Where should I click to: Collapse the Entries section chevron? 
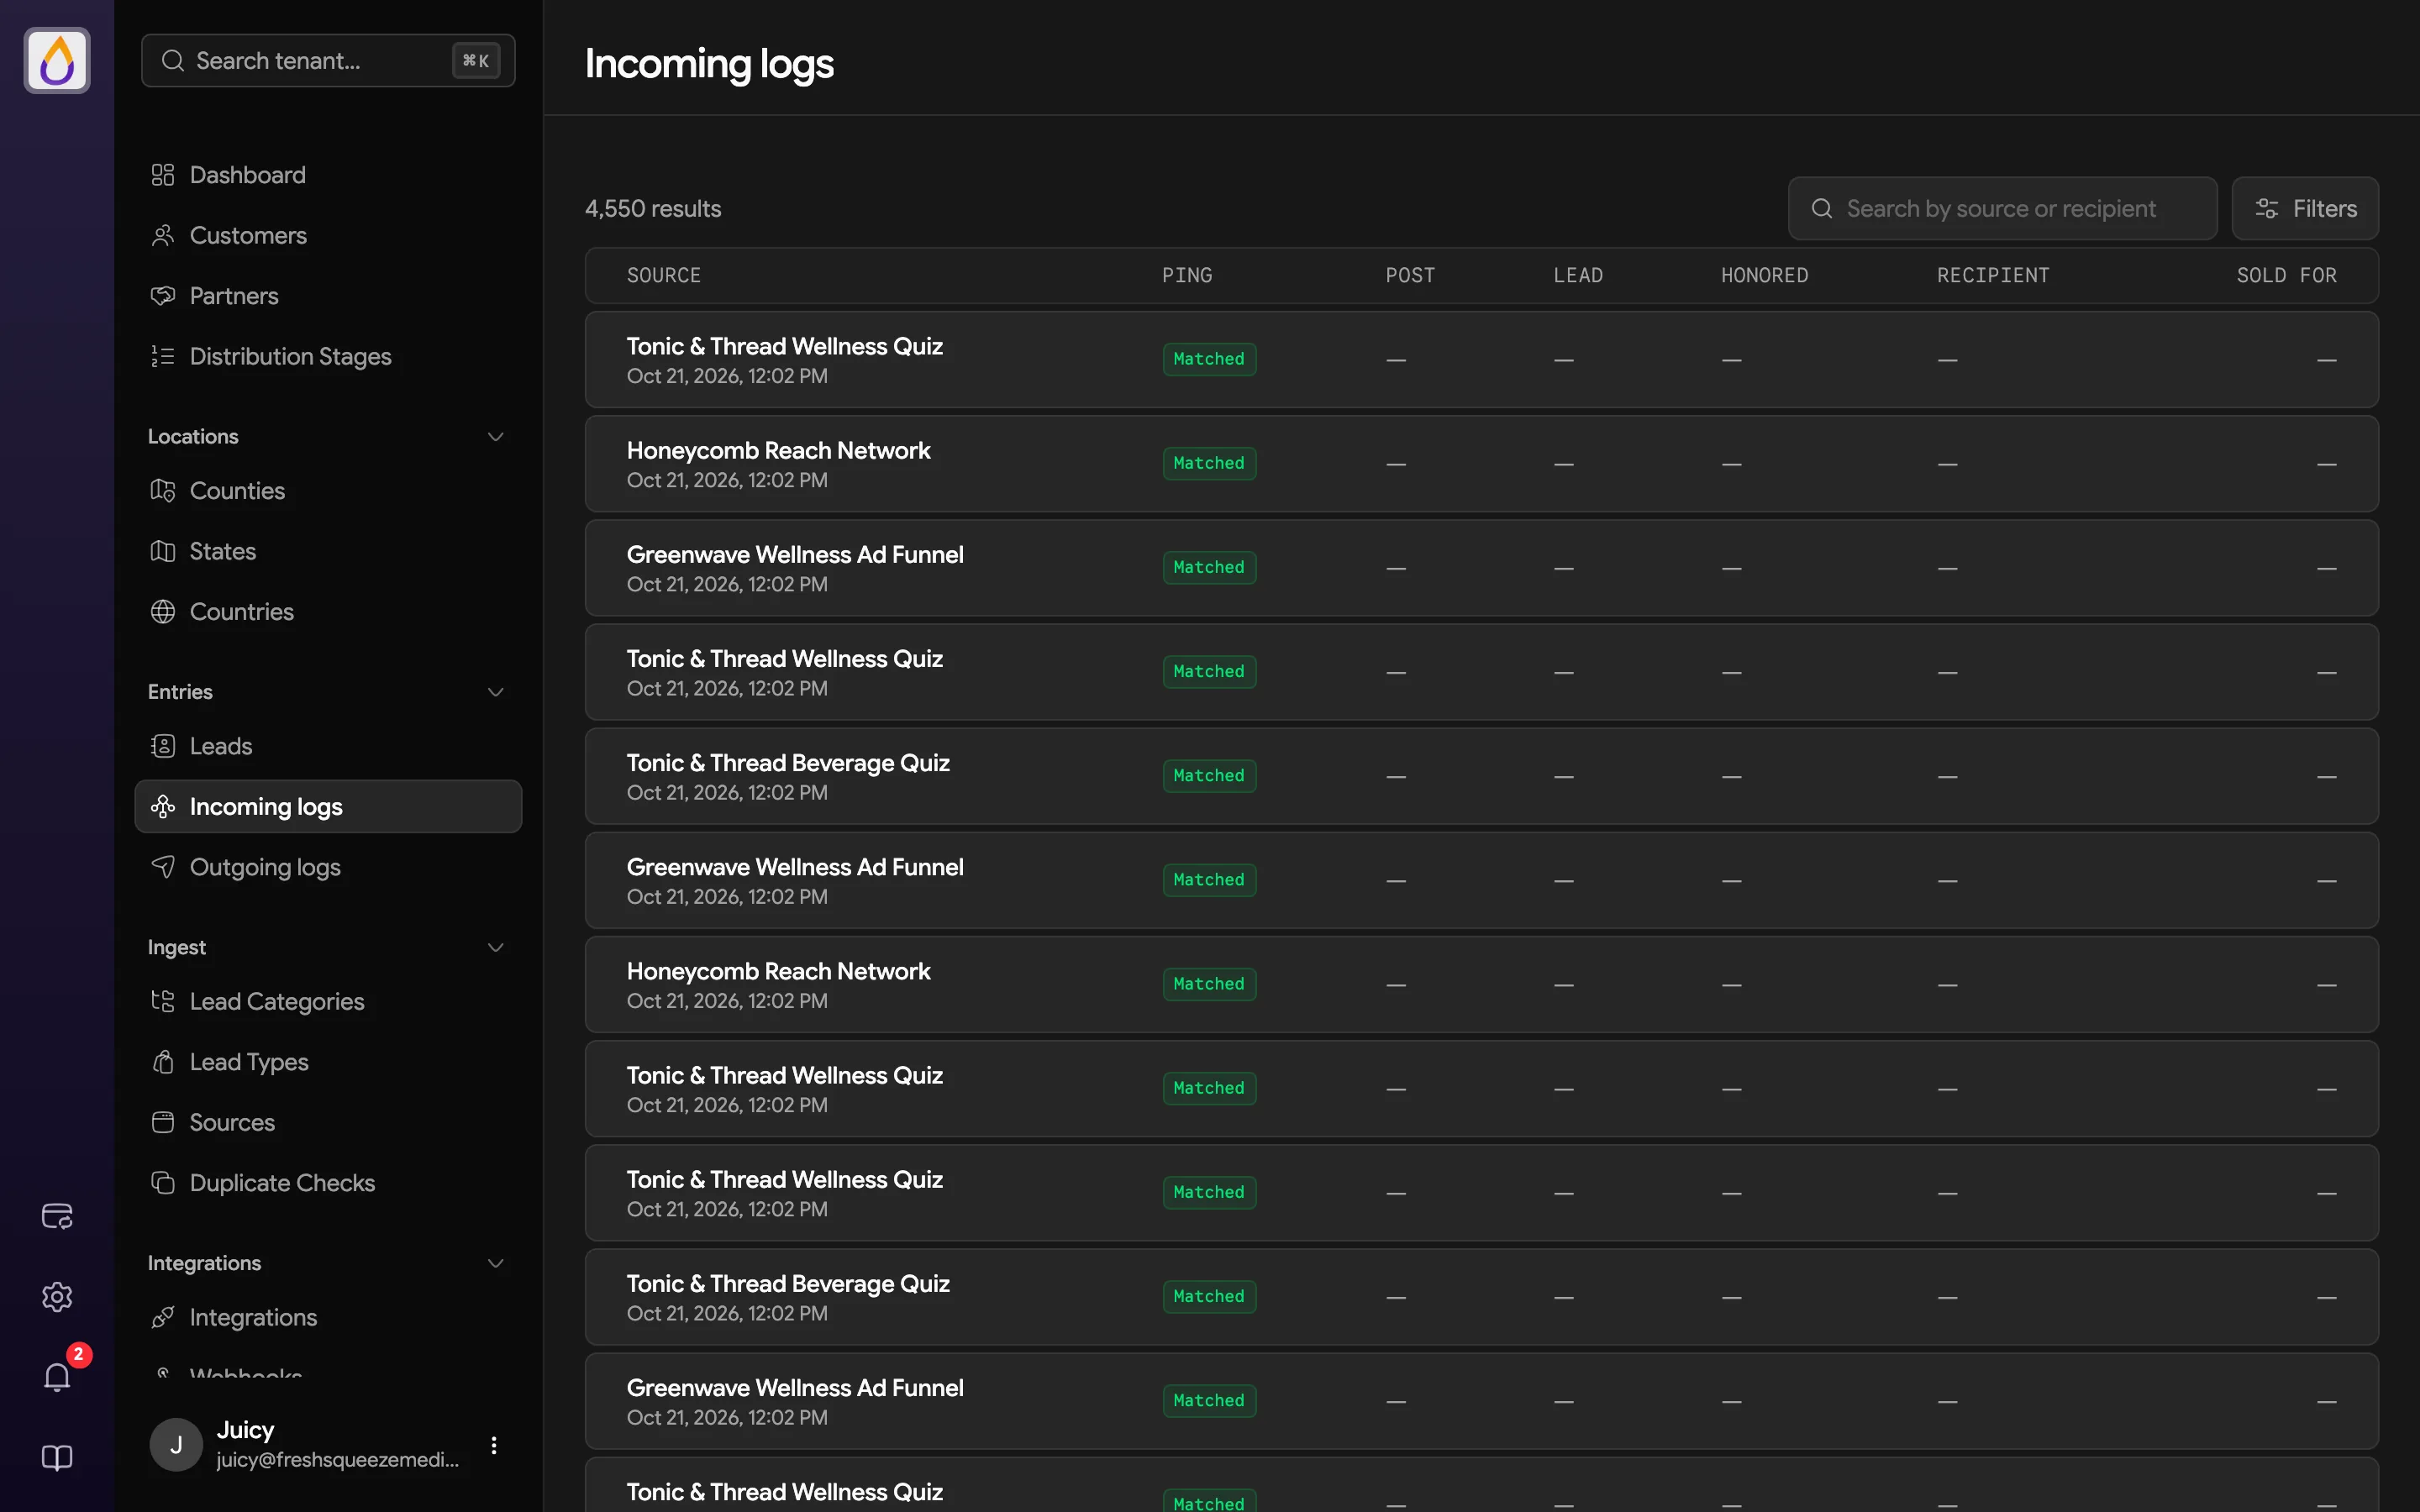(x=495, y=692)
